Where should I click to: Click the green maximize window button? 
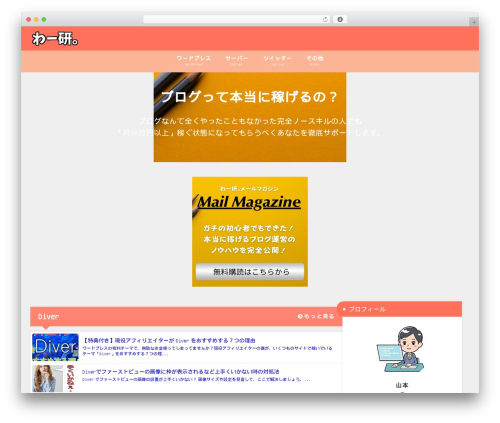click(44, 19)
